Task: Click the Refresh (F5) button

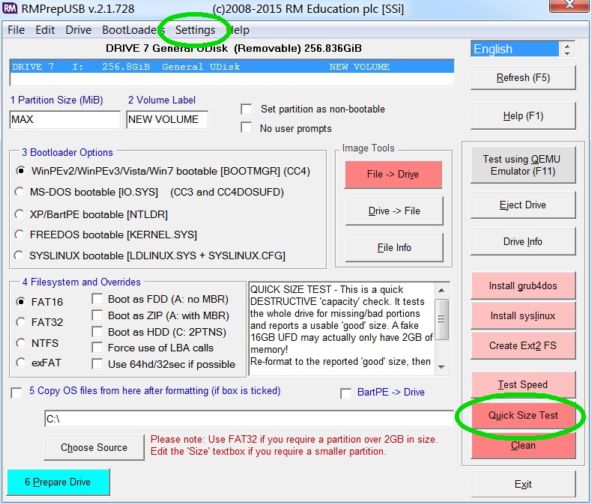Action: [523, 78]
